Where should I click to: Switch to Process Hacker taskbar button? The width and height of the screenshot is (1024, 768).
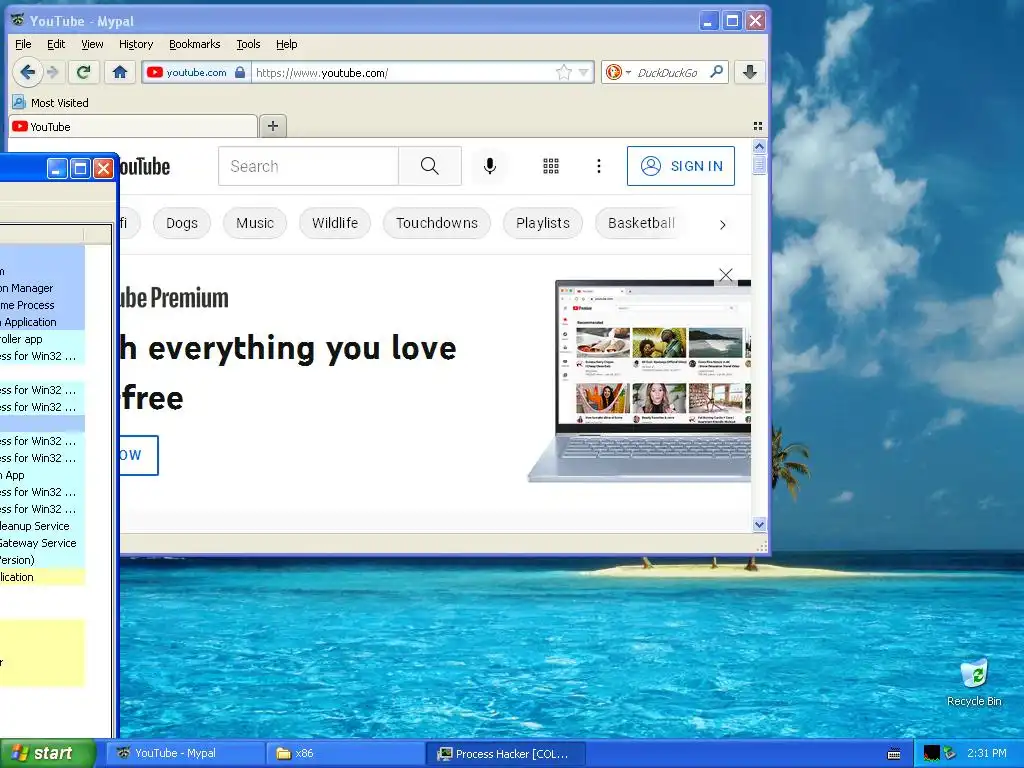coord(505,753)
